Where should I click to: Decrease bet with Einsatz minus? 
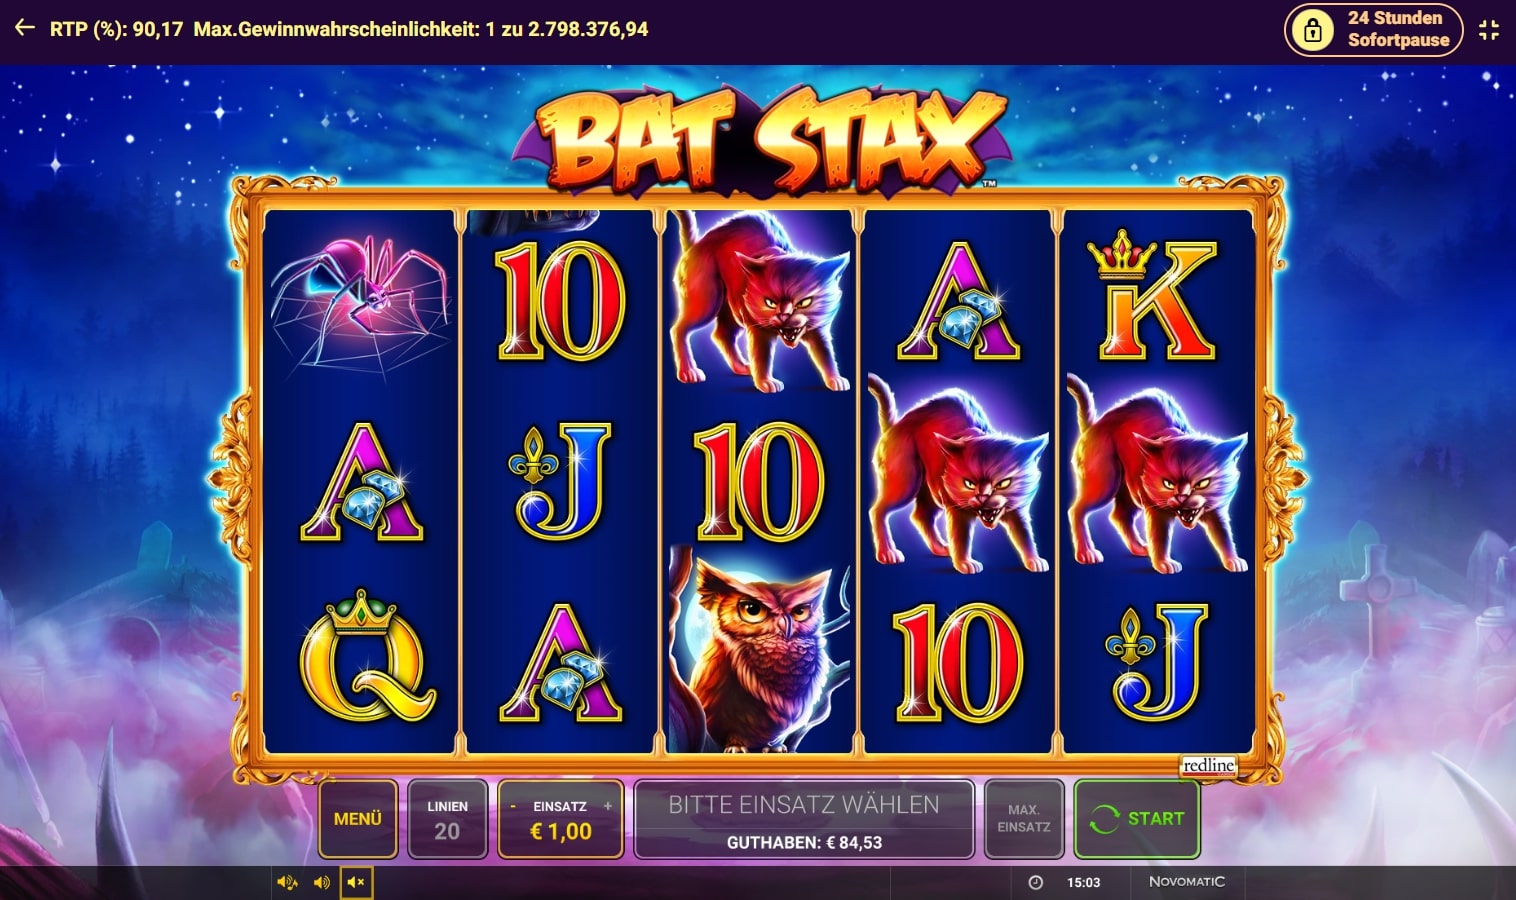point(514,806)
